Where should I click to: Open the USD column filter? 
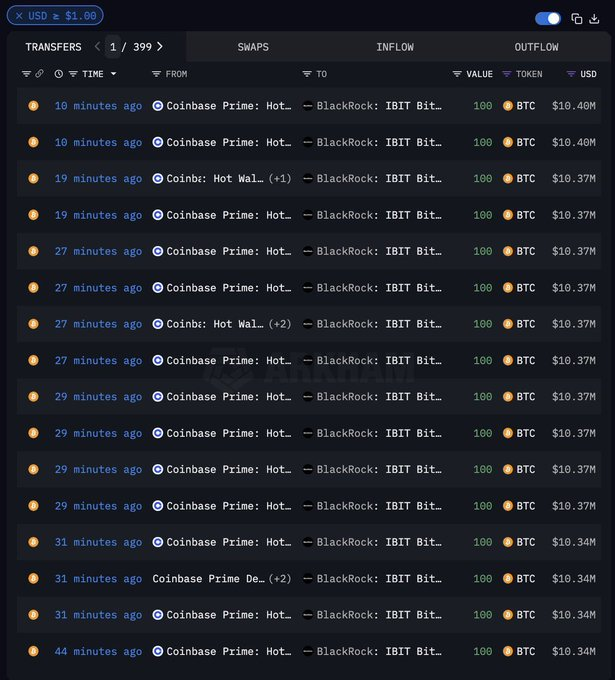(x=571, y=74)
